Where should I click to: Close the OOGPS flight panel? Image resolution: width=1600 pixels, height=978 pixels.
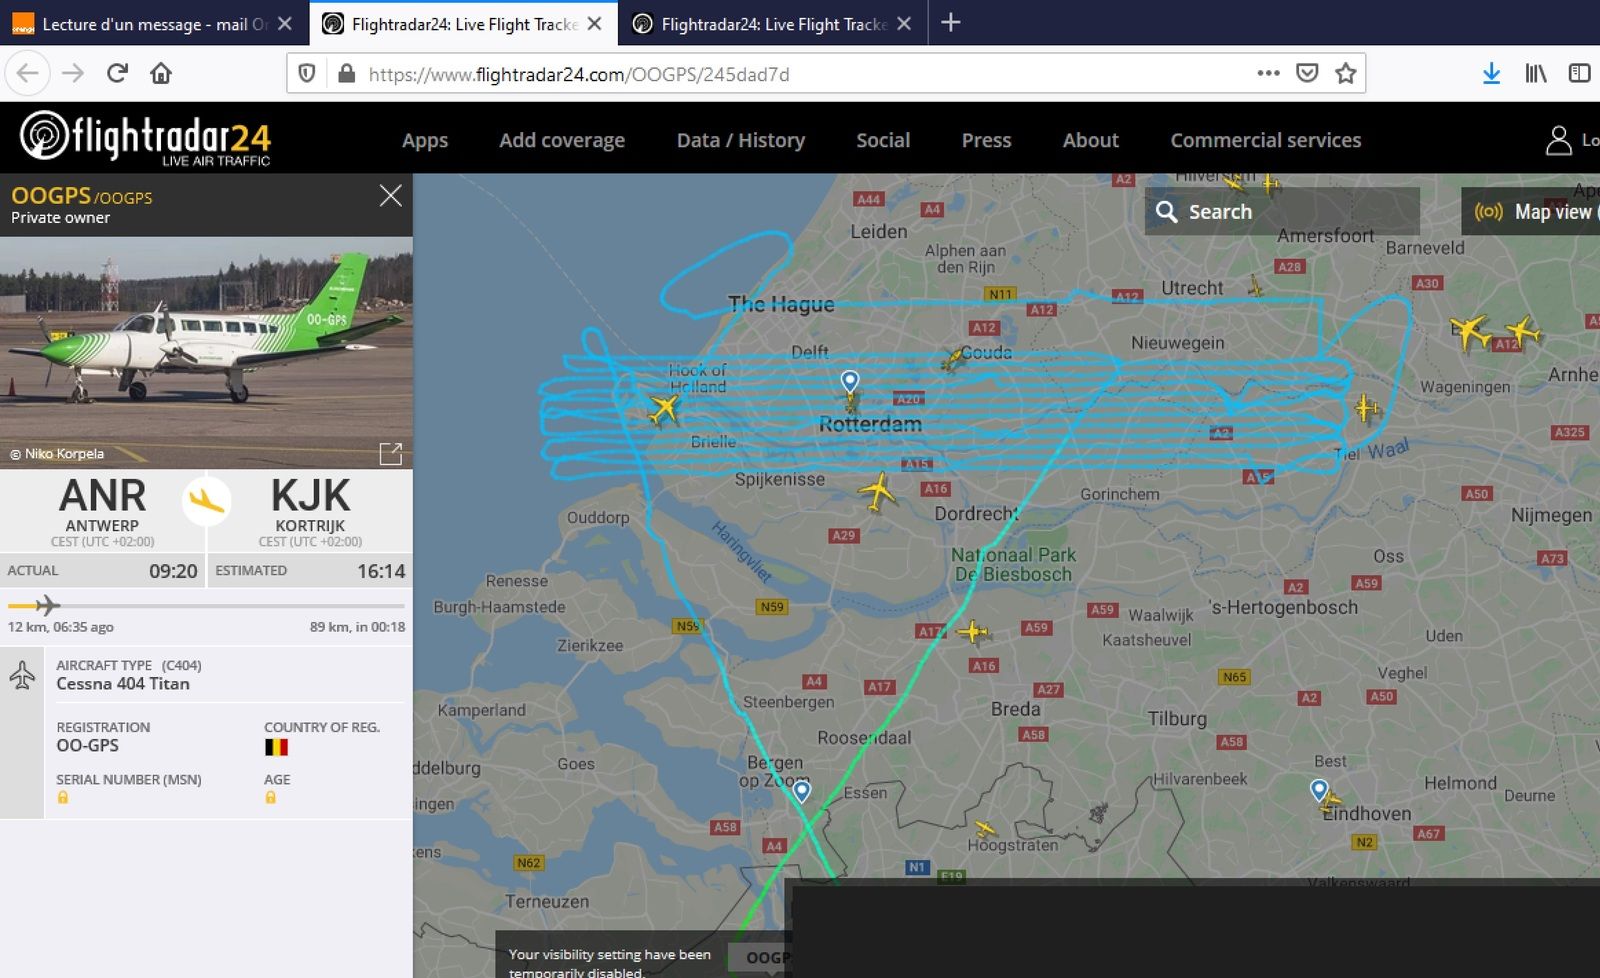pyautogui.click(x=391, y=195)
